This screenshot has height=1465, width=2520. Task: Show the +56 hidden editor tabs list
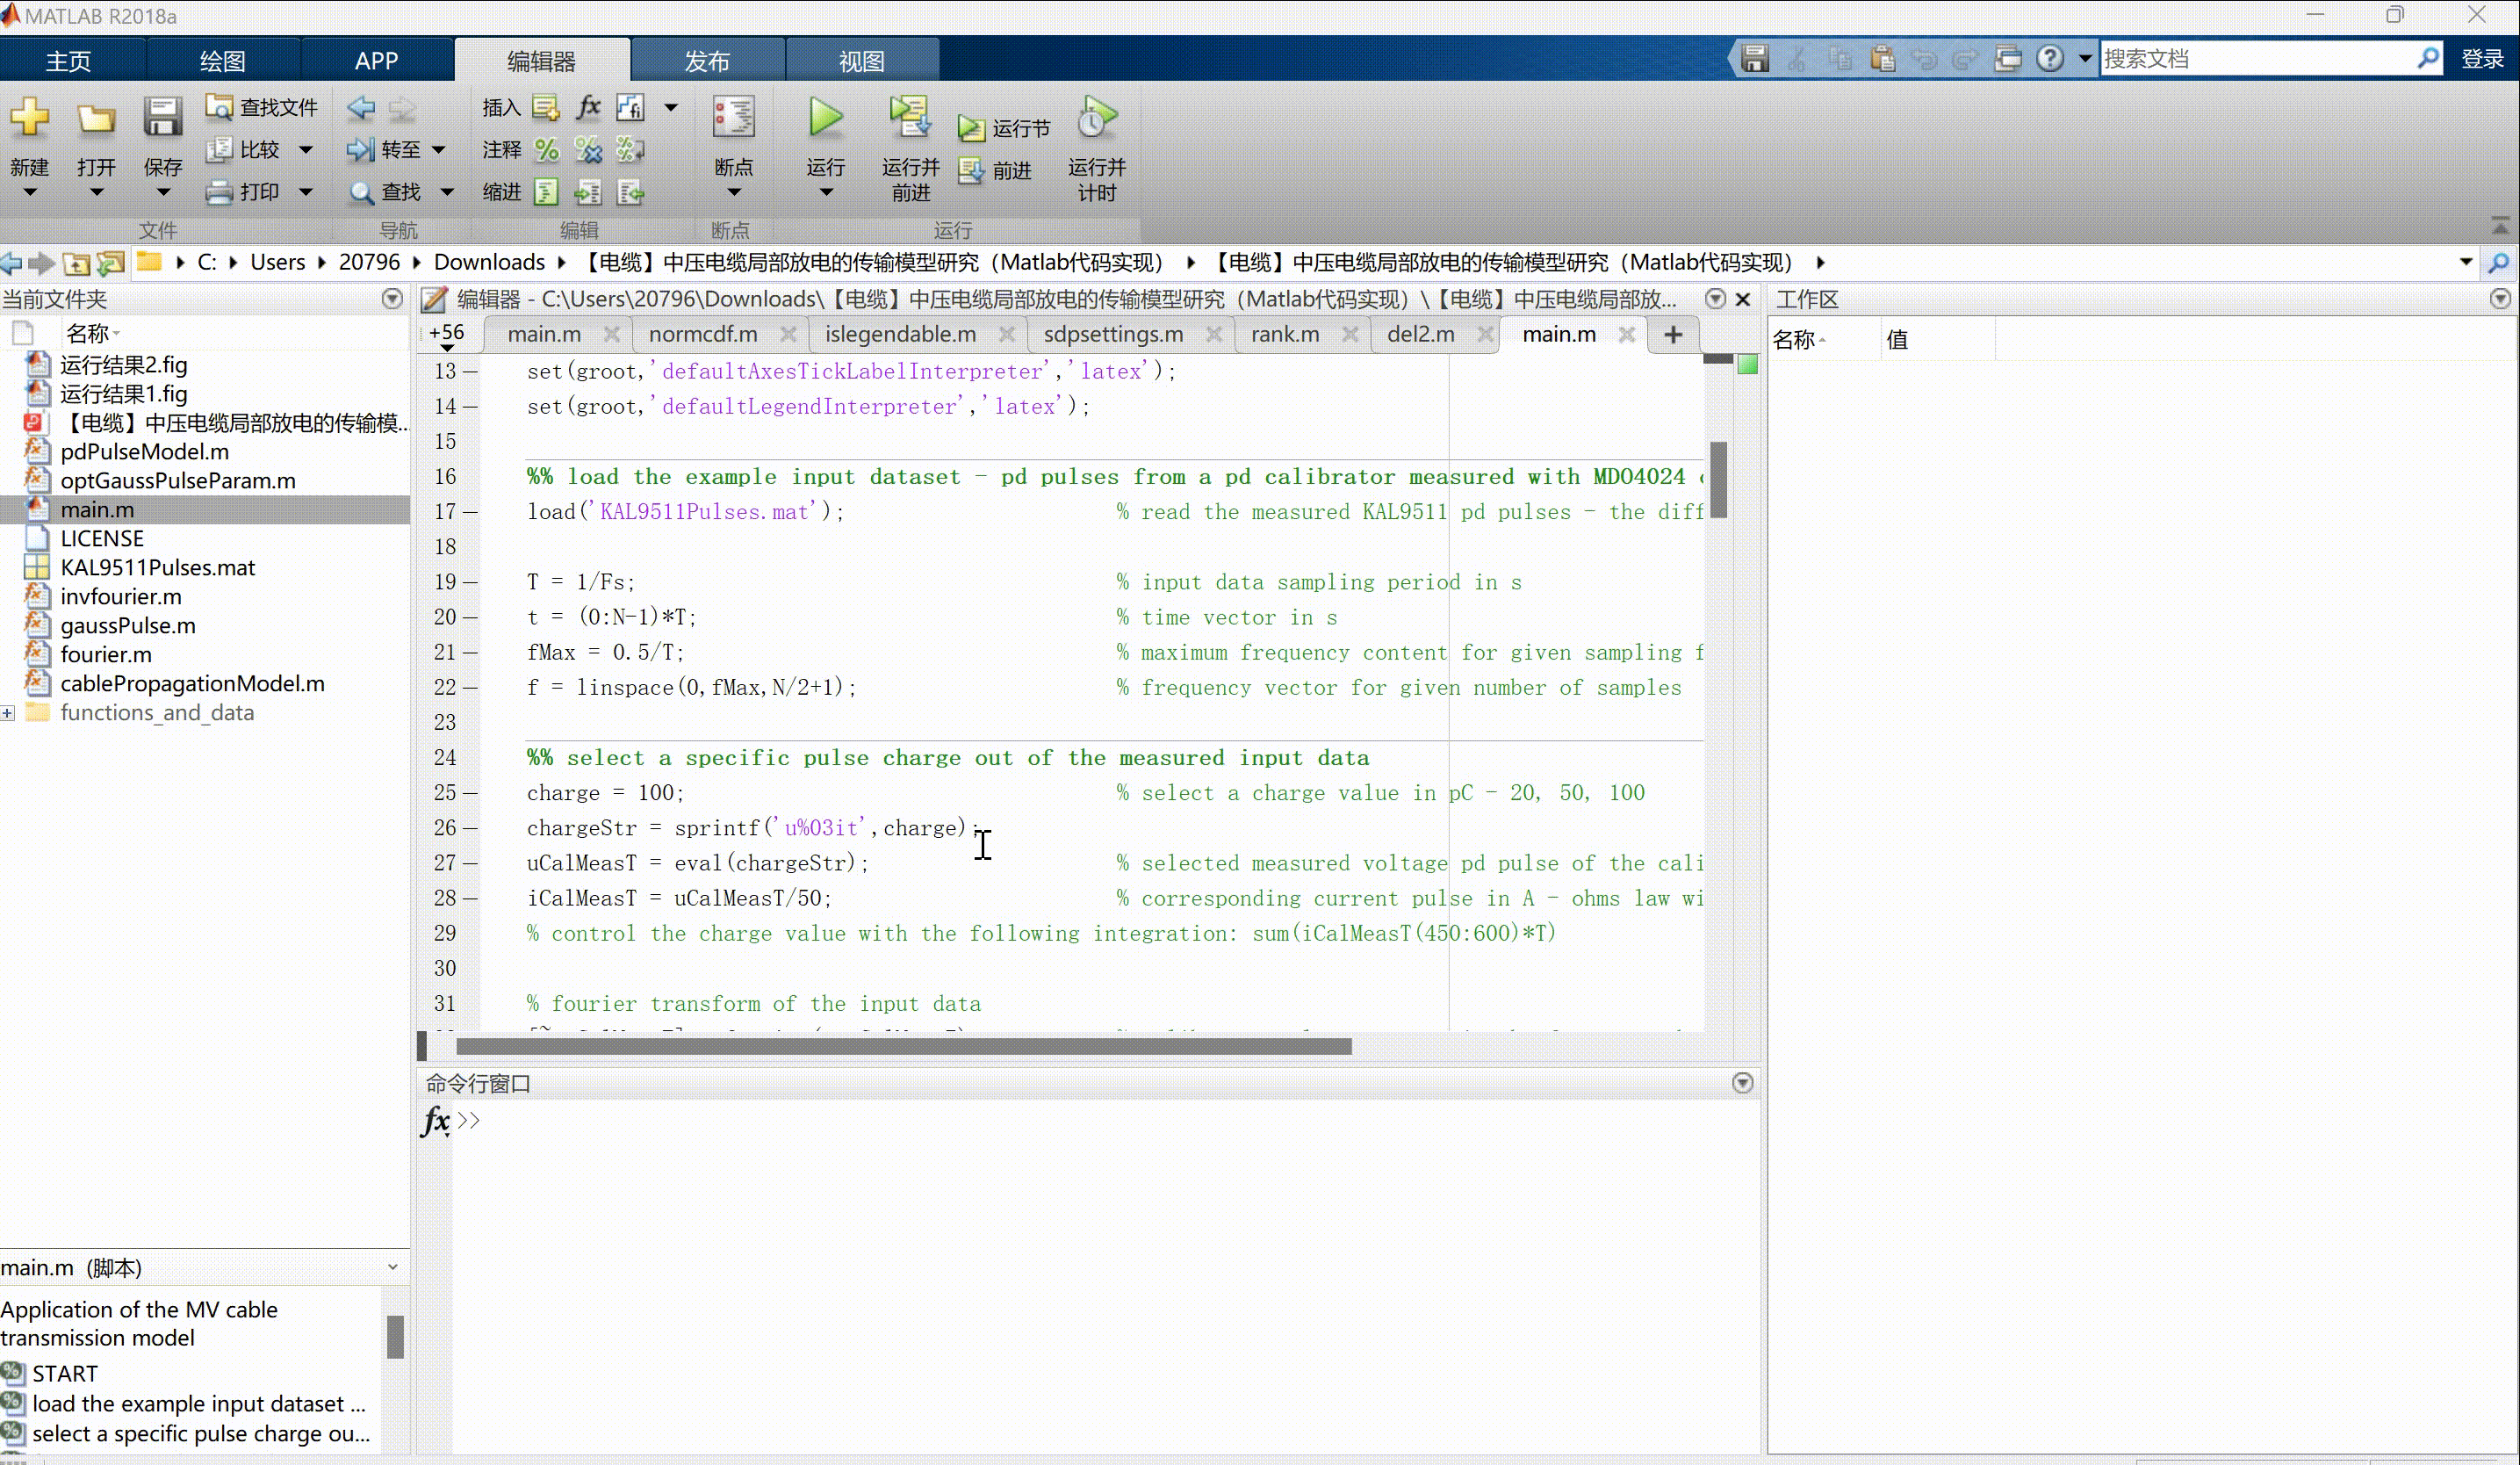pos(447,336)
